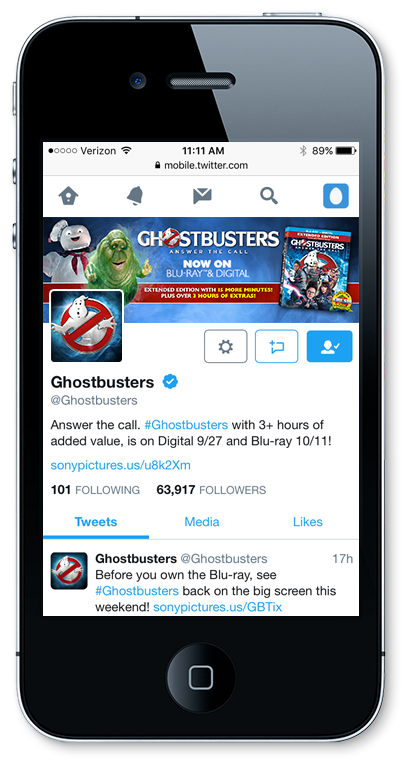Image resolution: width=406 pixels, height=763 pixels.
Task: Open the sonypictures.us/u8k2Xm link
Action: tap(121, 466)
